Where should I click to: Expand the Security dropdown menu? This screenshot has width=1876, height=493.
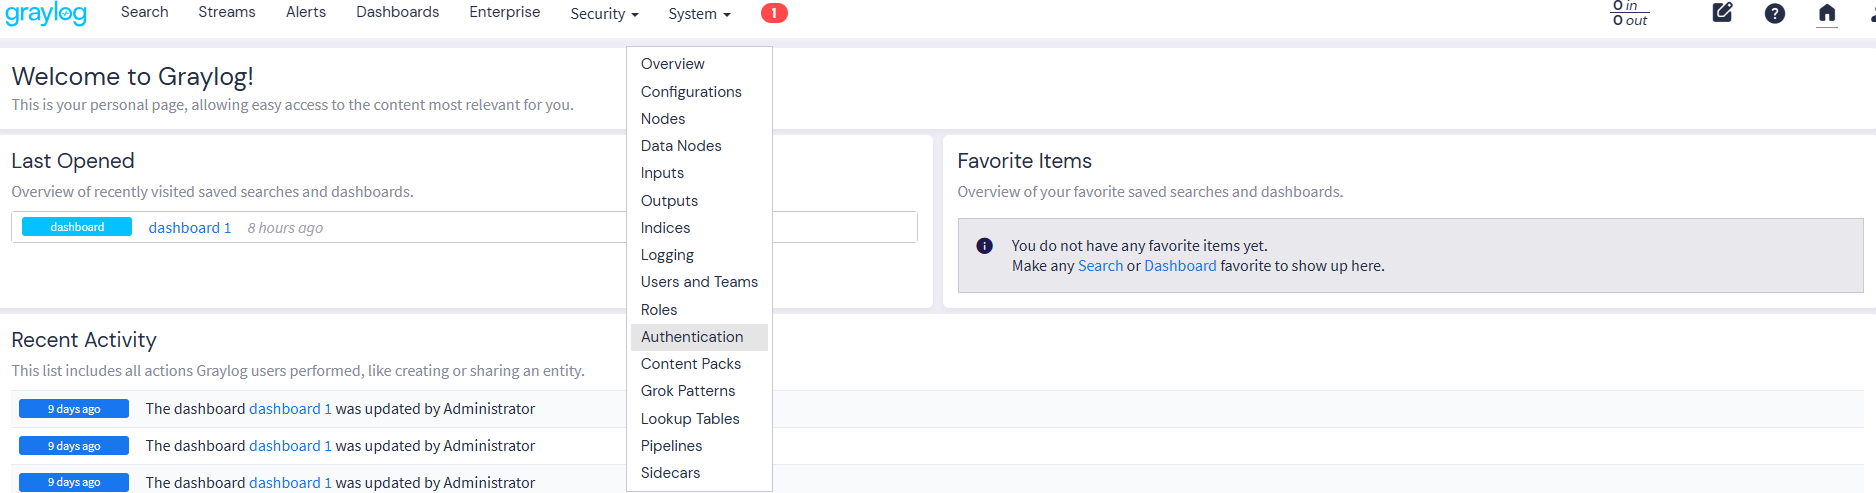(604, 14)
